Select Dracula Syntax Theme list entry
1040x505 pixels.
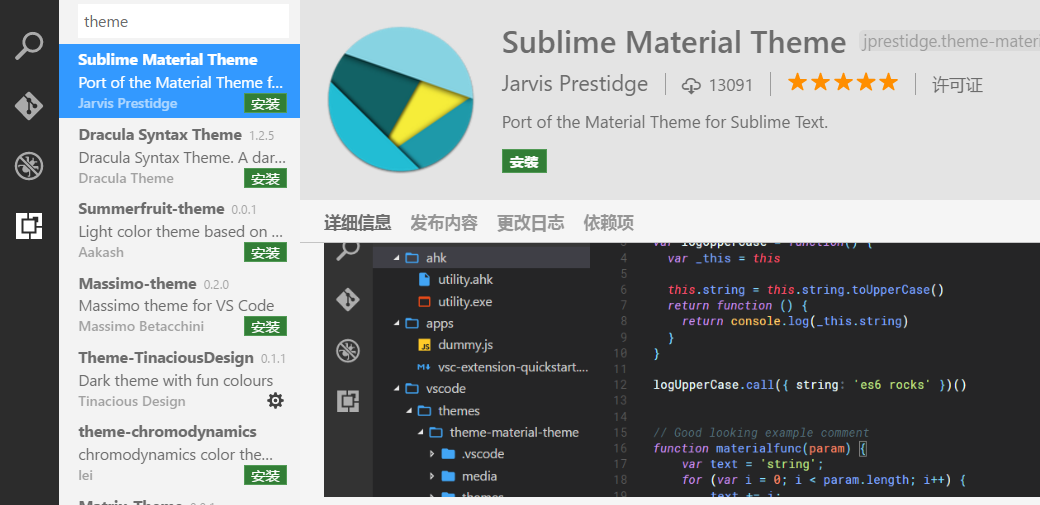pos(179,156)
